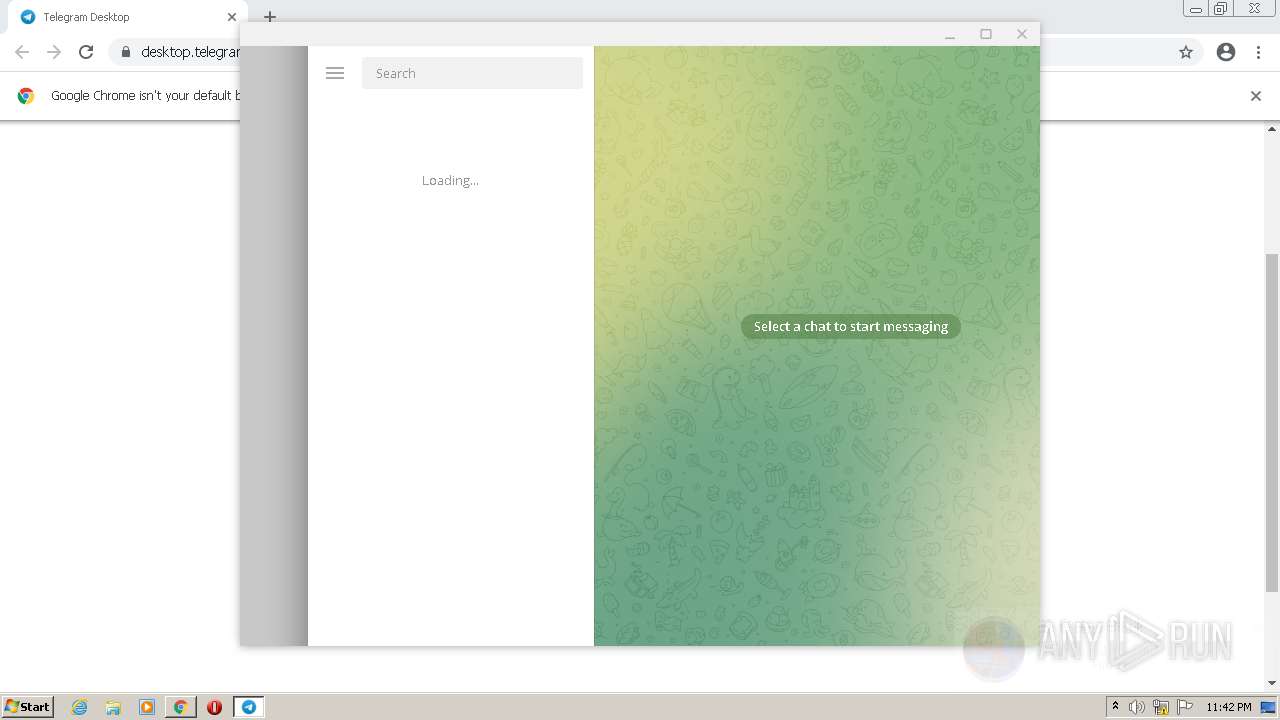Launch Internet Explorer from taskbar
Image resolution: width=1280 pixels, height=720 pixels.
(x=80, y=707)
